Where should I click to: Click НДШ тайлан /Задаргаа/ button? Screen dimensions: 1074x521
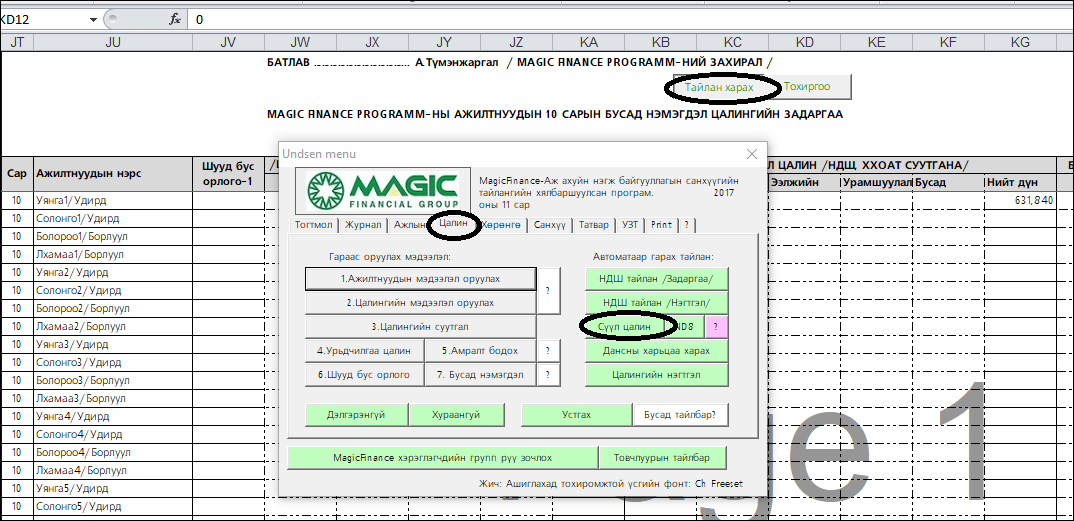(x=656, y=278)
